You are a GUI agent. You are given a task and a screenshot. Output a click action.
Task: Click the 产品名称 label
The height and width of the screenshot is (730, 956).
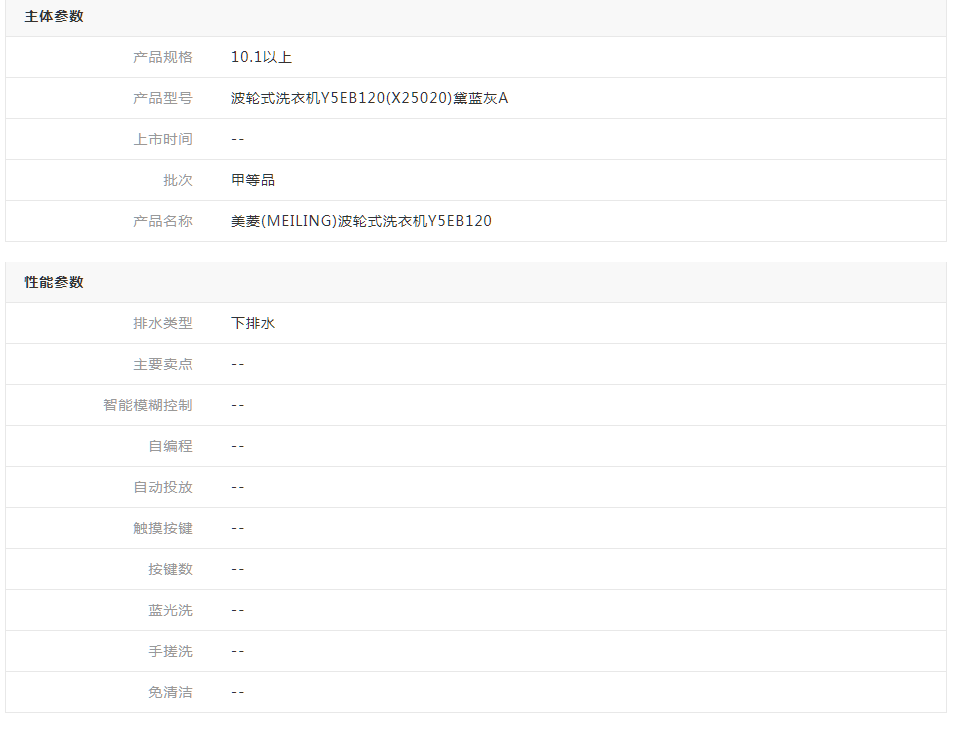click(163, 222)
